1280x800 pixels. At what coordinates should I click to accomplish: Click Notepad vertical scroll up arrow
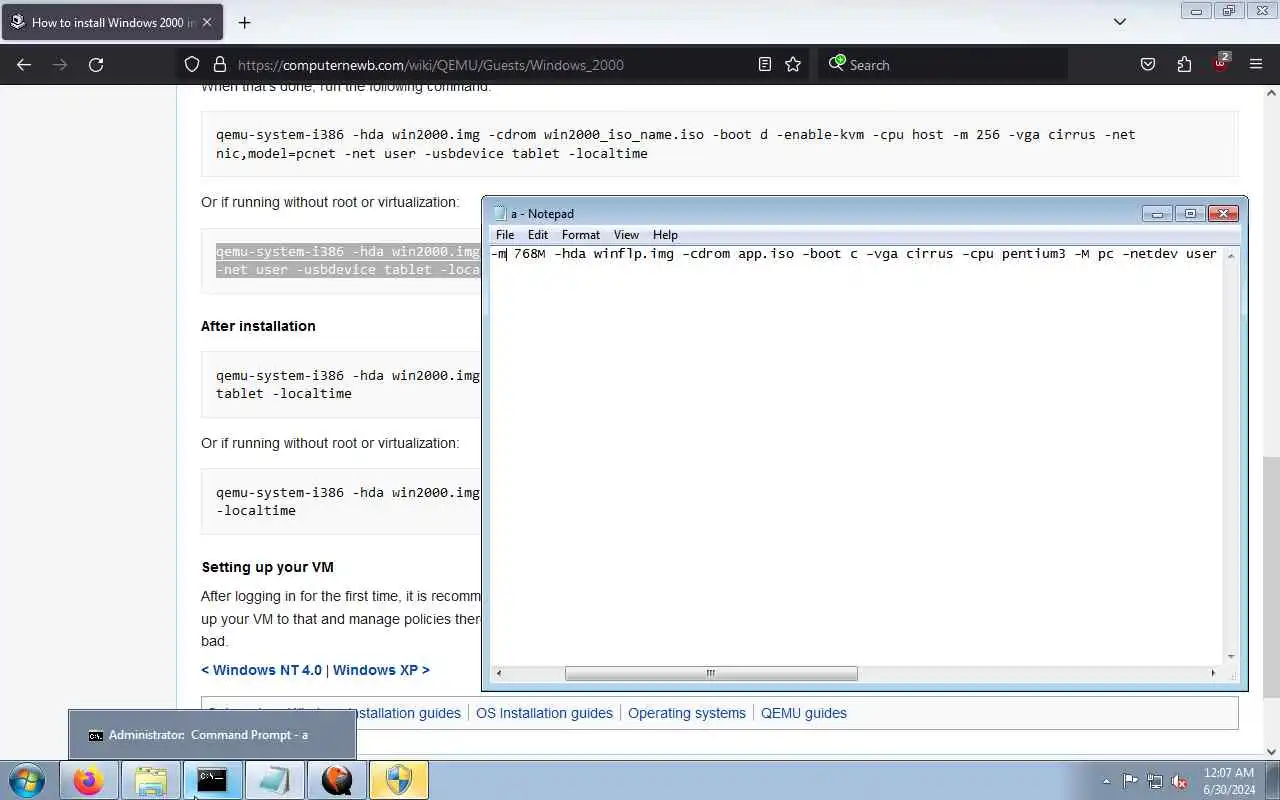1231,256
